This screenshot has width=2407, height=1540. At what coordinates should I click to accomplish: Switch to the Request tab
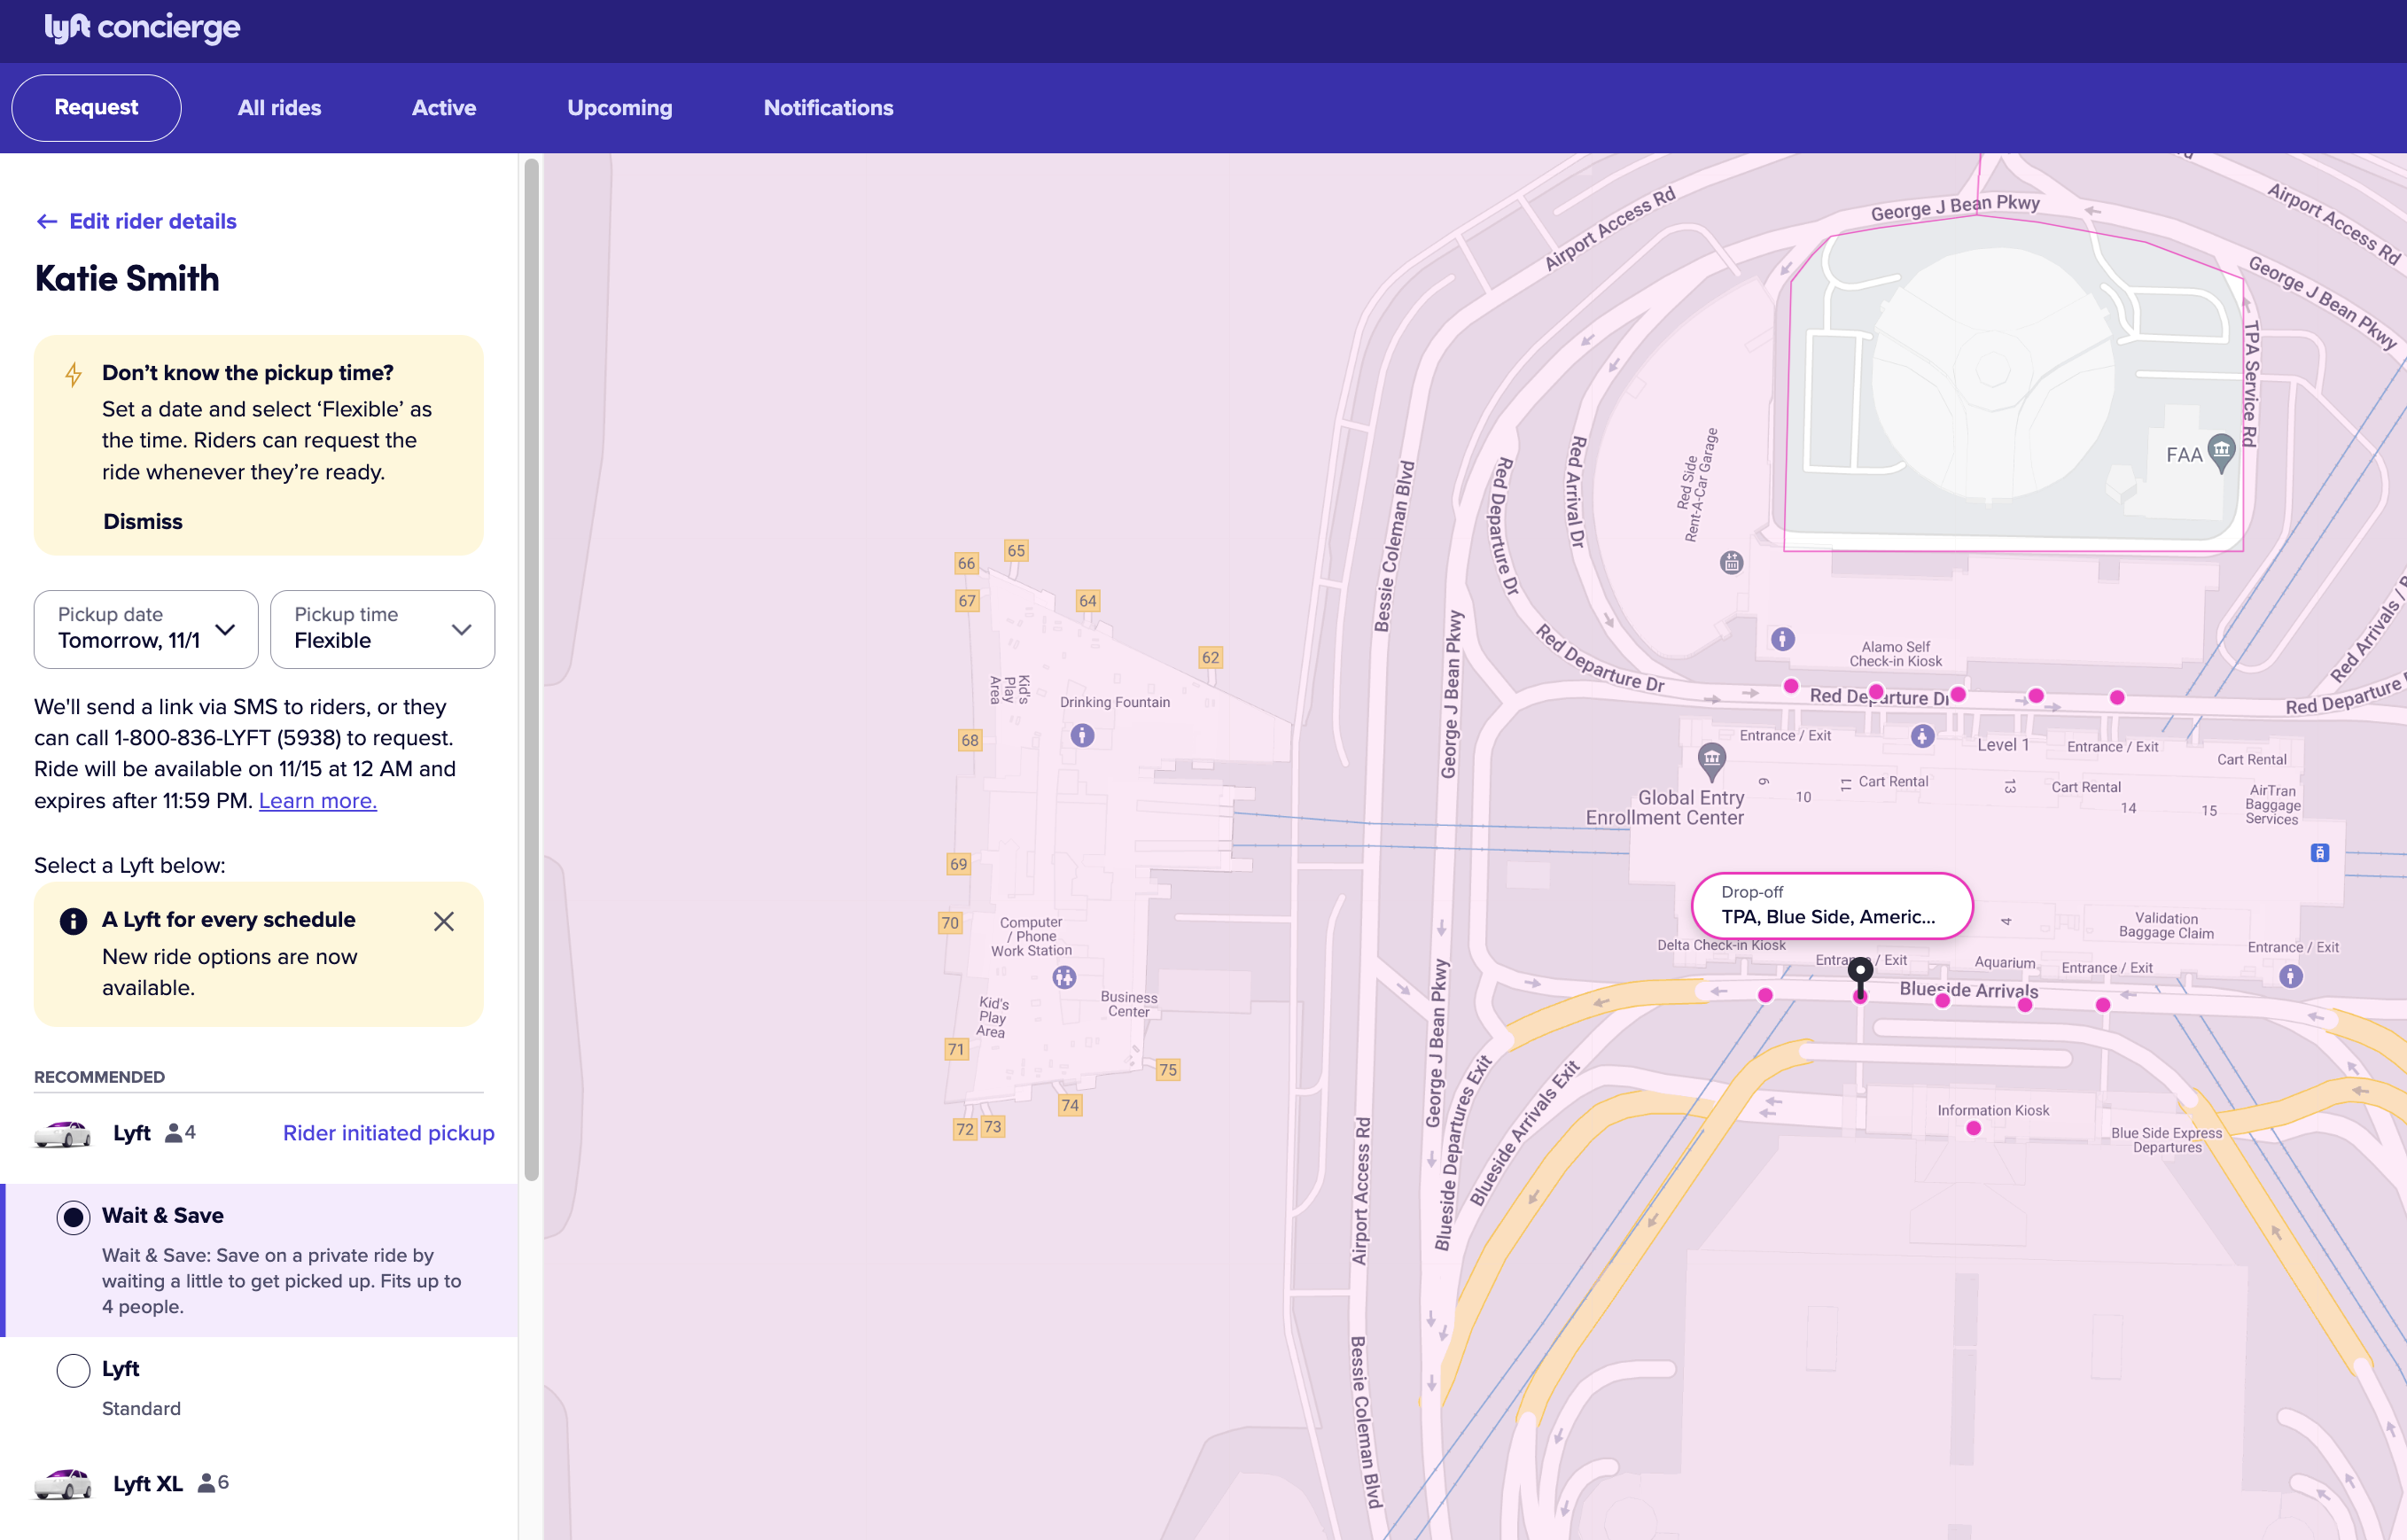pyautogui.click(x=96, y=108)
